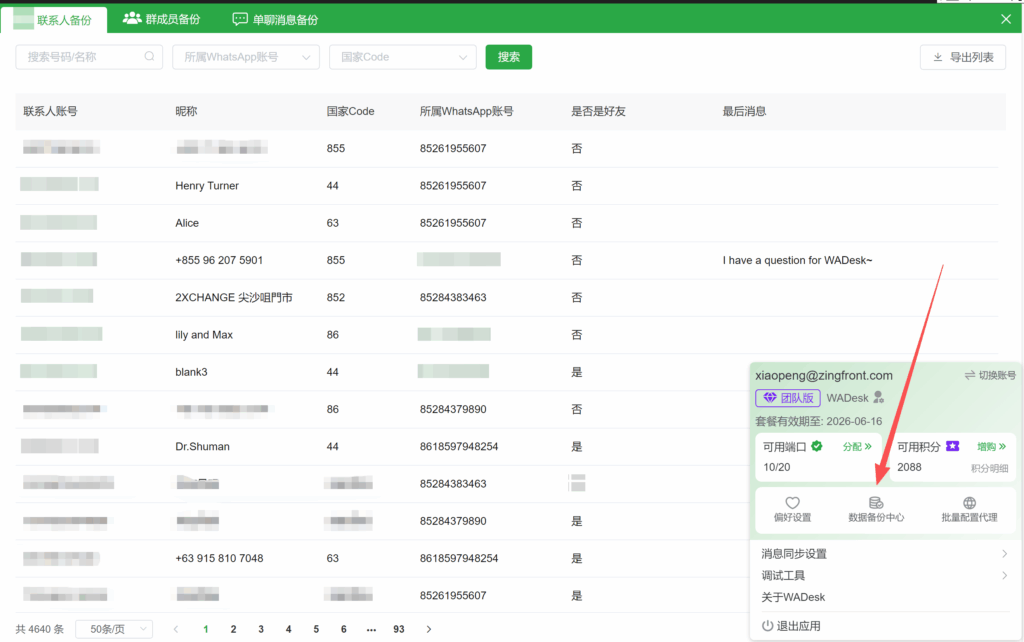This screenshot has height=642, width=1024.
Task: Click the green 搜索 button
Action: (508, 57)
